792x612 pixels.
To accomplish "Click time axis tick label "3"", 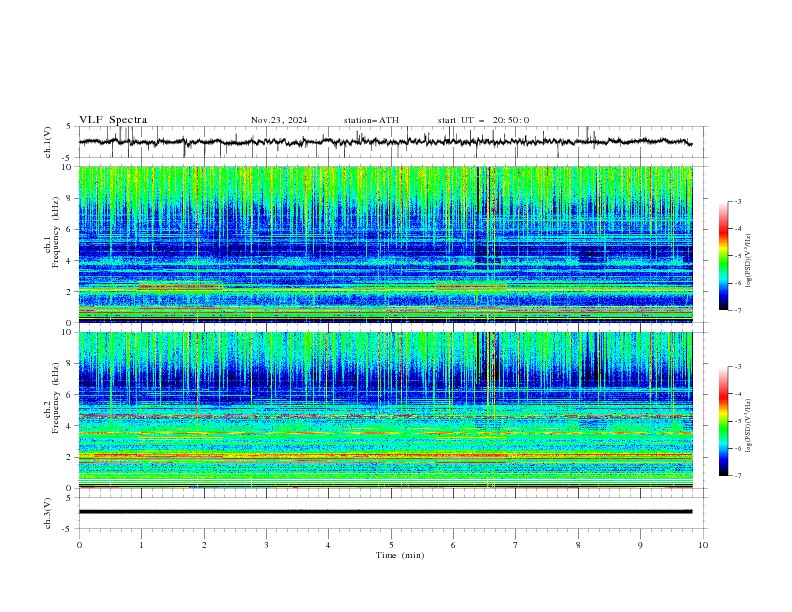I will tap(266, 545).
